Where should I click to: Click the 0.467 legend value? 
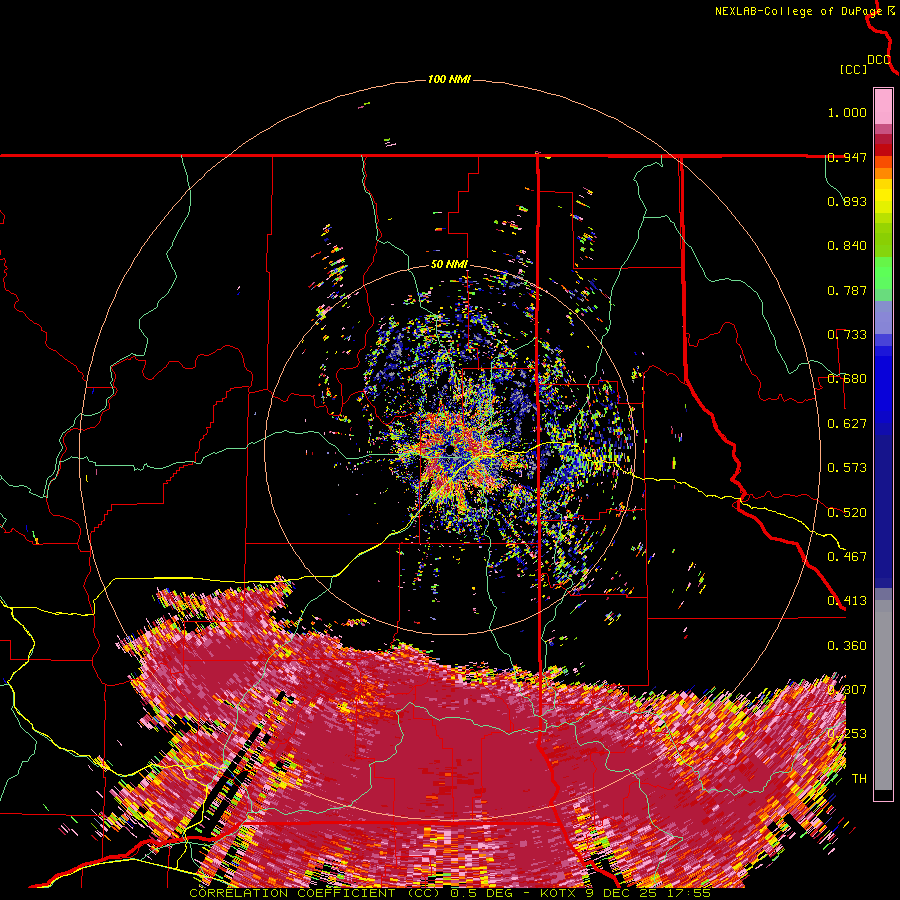[847, 557]
